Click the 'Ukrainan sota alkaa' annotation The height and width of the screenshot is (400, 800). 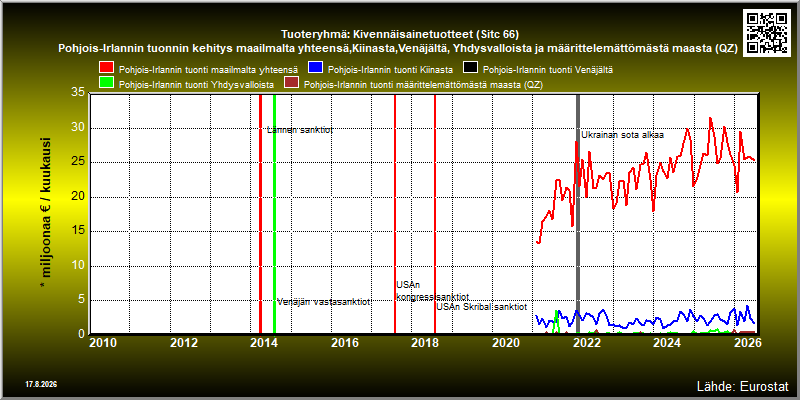pos(622,135)
